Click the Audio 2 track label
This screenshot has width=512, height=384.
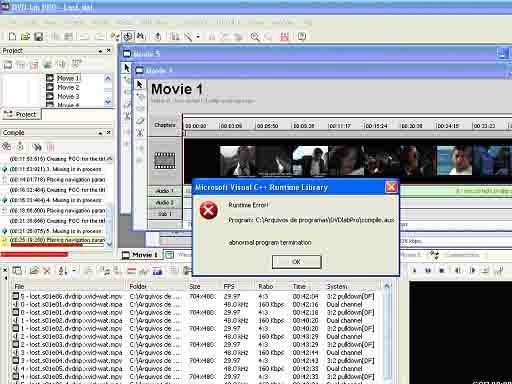[165, 203]
